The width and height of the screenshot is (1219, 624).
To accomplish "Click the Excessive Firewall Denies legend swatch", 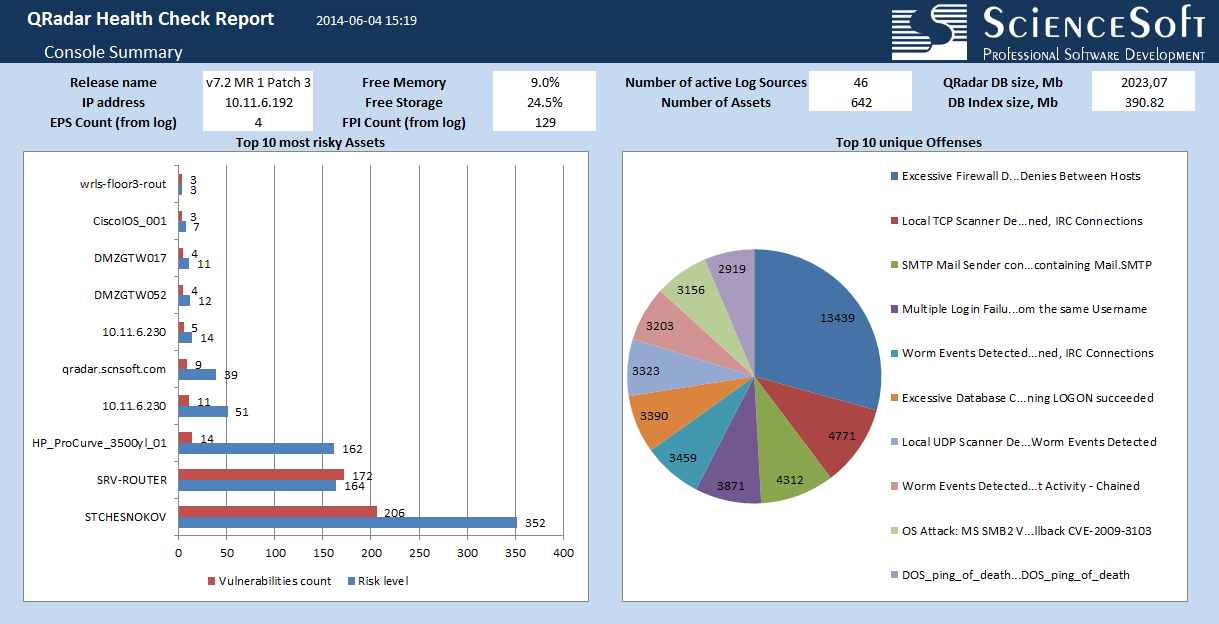I will 894,176.
